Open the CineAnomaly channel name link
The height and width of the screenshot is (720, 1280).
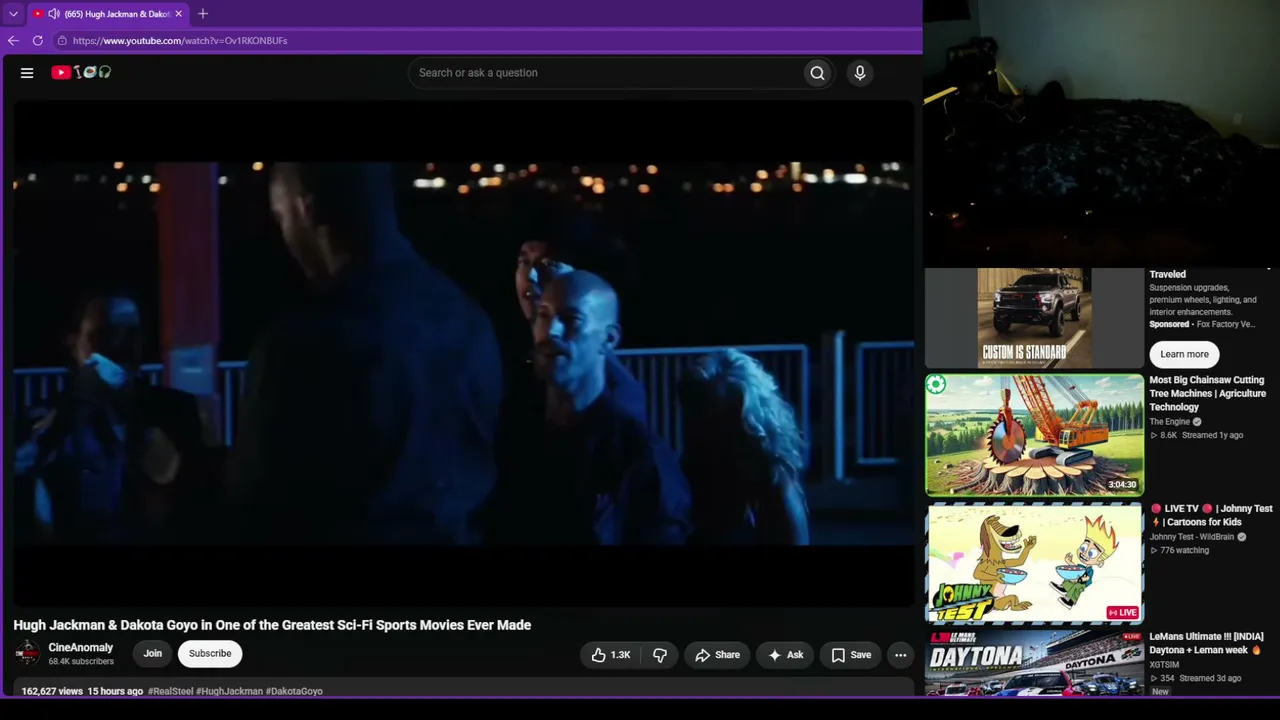coord(81,648)
